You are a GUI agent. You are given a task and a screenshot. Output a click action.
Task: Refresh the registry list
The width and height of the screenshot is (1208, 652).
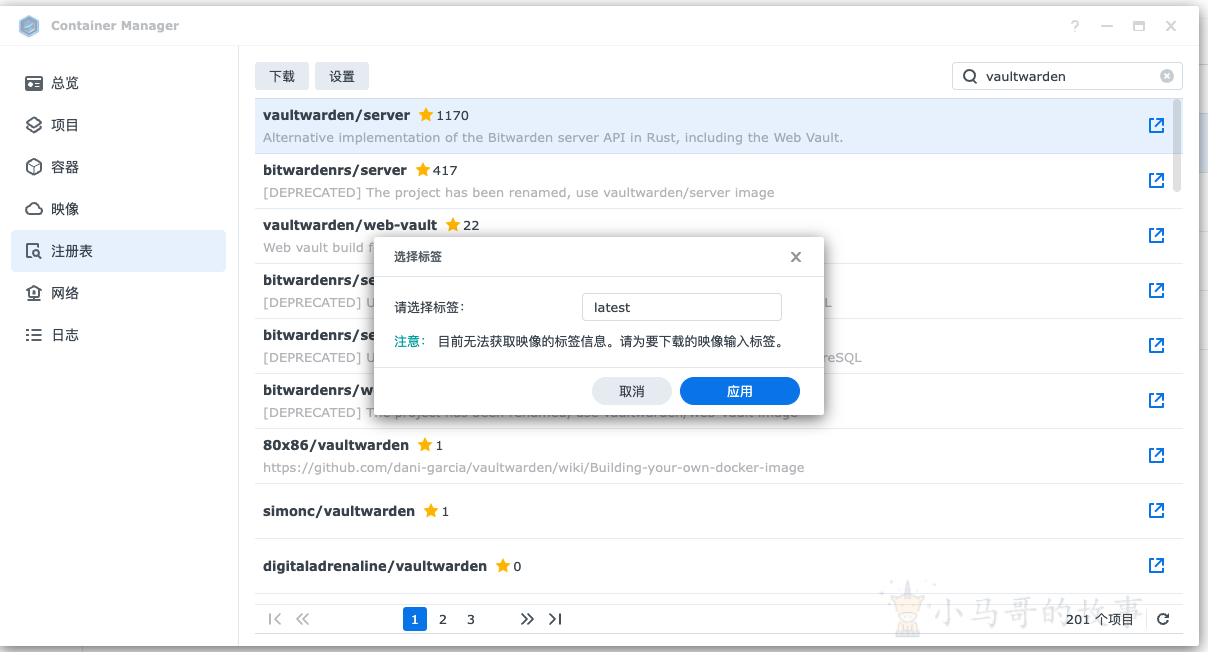pyautogui.click(x=1163, y=619)
